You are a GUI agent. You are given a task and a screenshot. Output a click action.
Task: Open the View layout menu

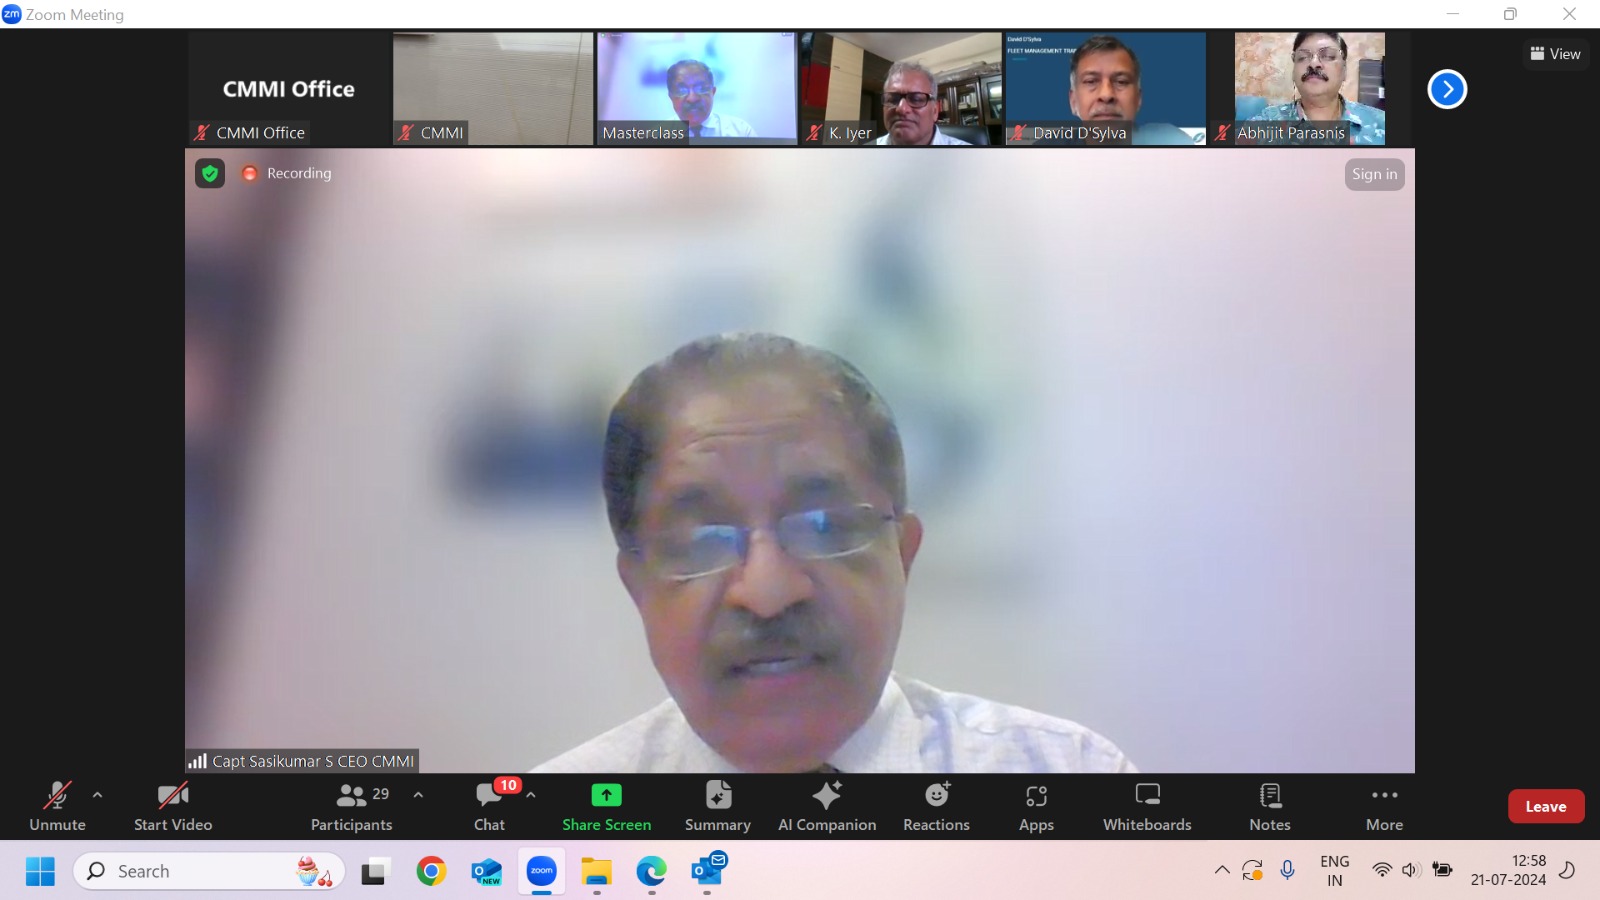click(1555, 54)
